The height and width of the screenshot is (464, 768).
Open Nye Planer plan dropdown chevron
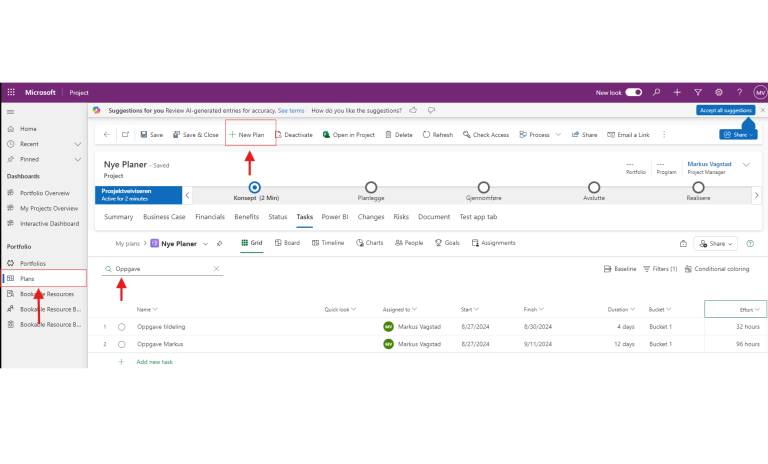[x=206, y=244]
